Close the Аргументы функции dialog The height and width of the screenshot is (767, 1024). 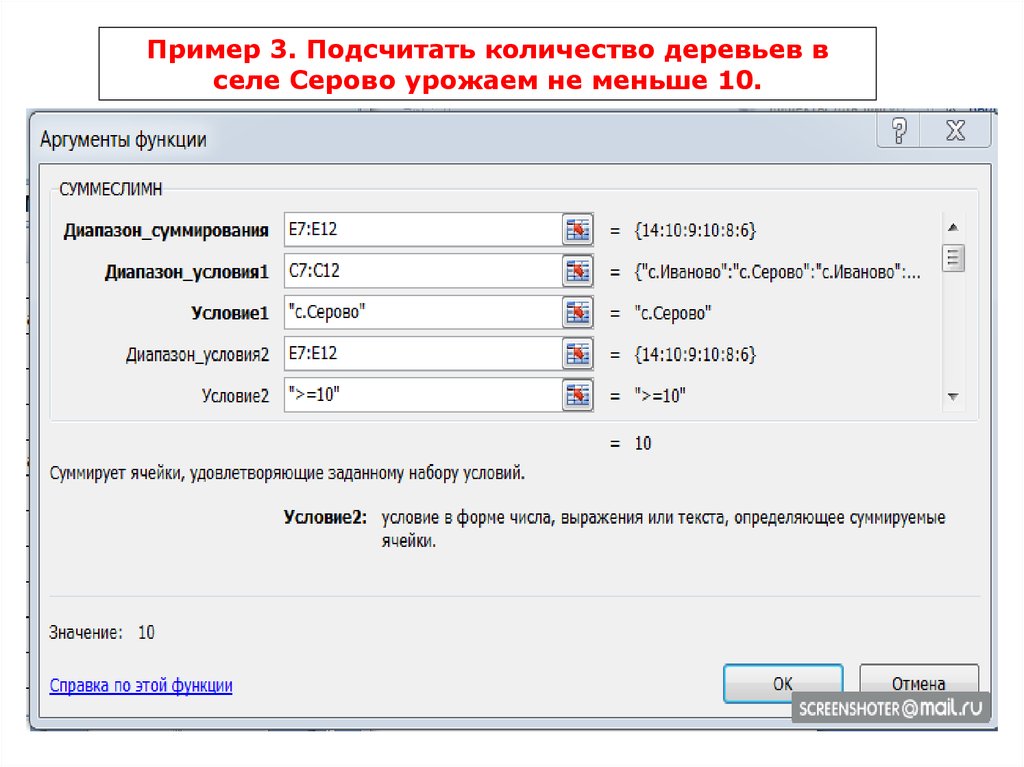pos(955,131)
